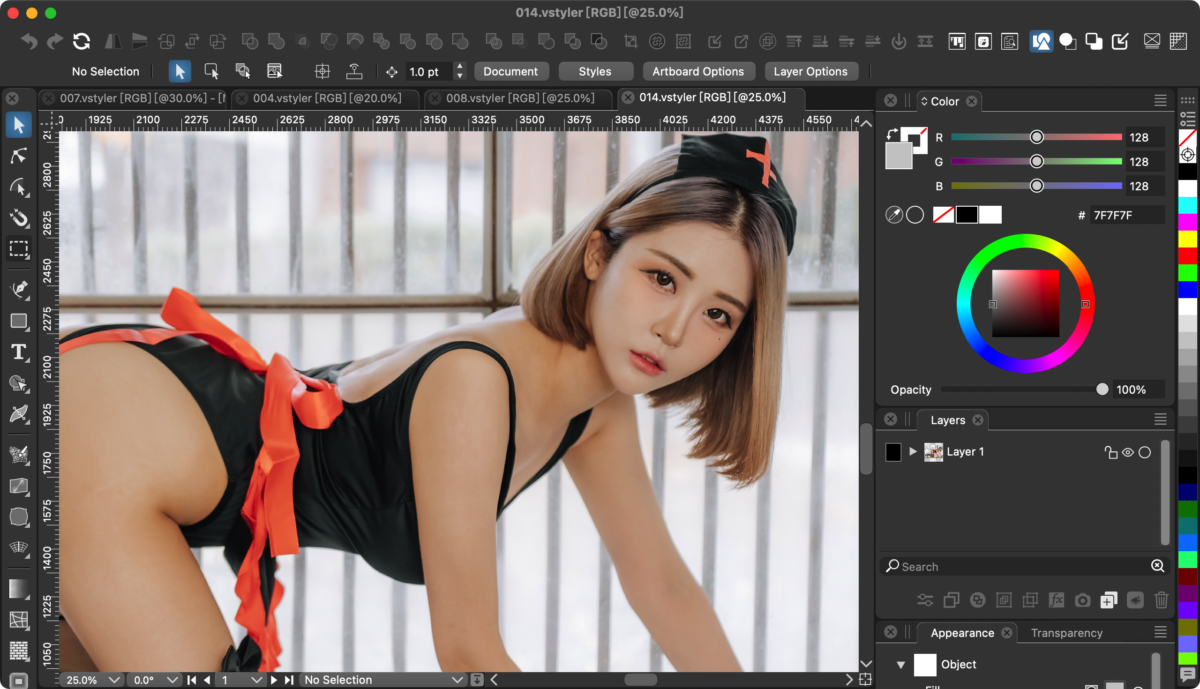Clear the Layers search field
This screenshot has height=689, width=1200.
1158,566
